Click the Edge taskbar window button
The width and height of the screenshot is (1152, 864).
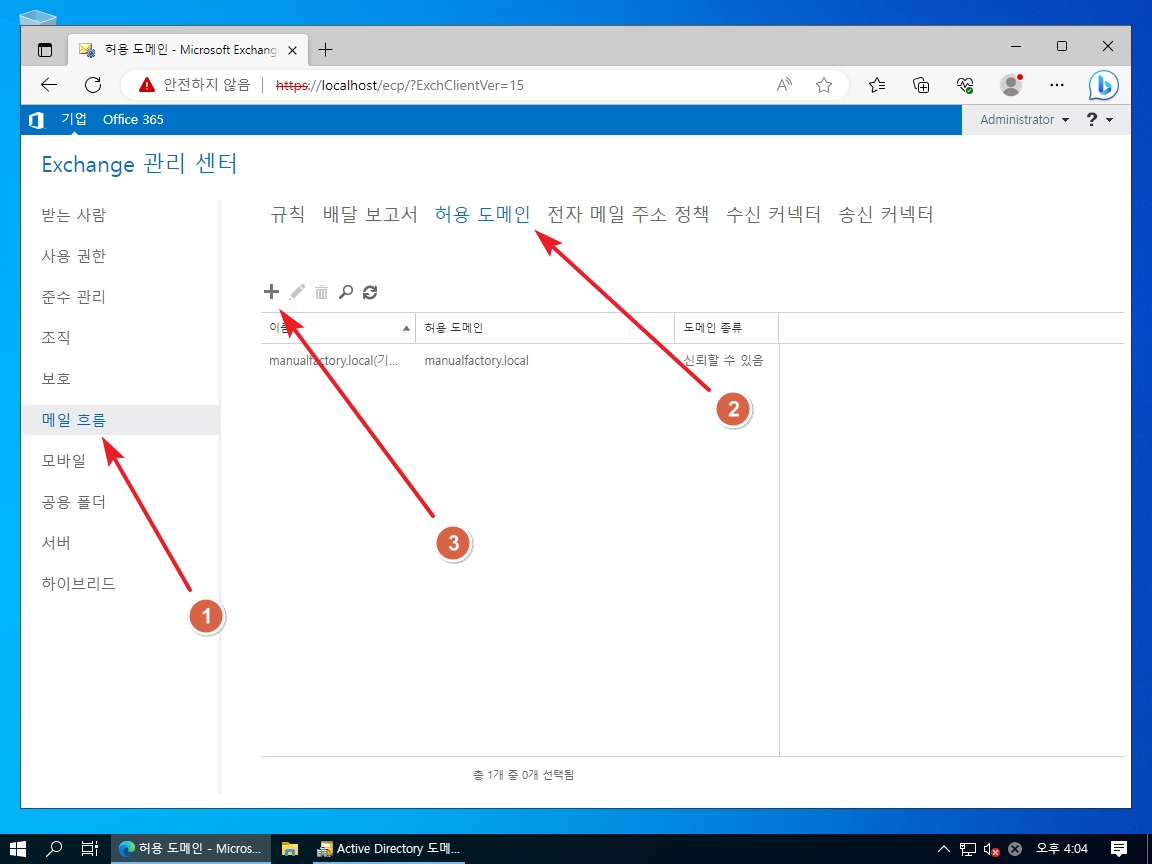(191, 849)
